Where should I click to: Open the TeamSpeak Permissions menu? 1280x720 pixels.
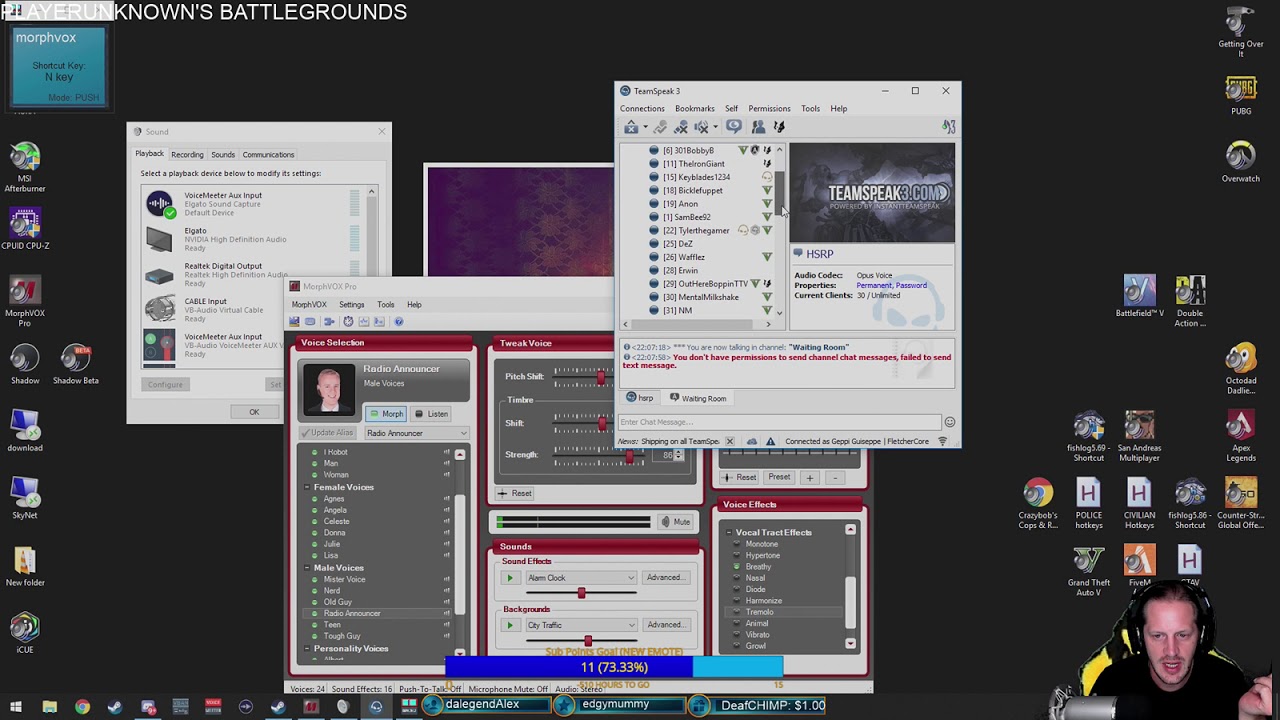[769, 109]
